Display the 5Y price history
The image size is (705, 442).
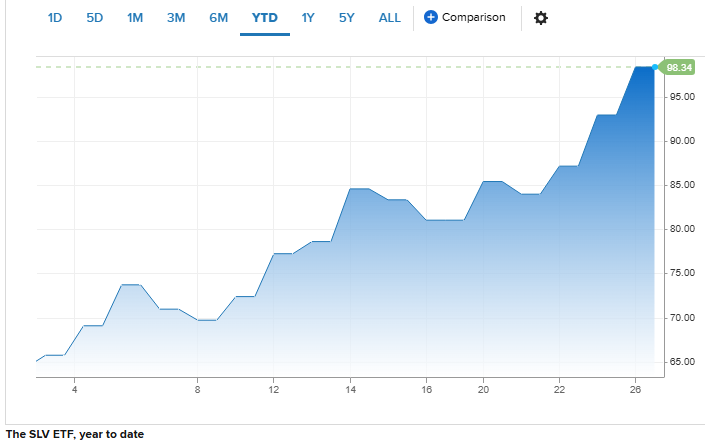pyautogui.click(x=346, y=18)
